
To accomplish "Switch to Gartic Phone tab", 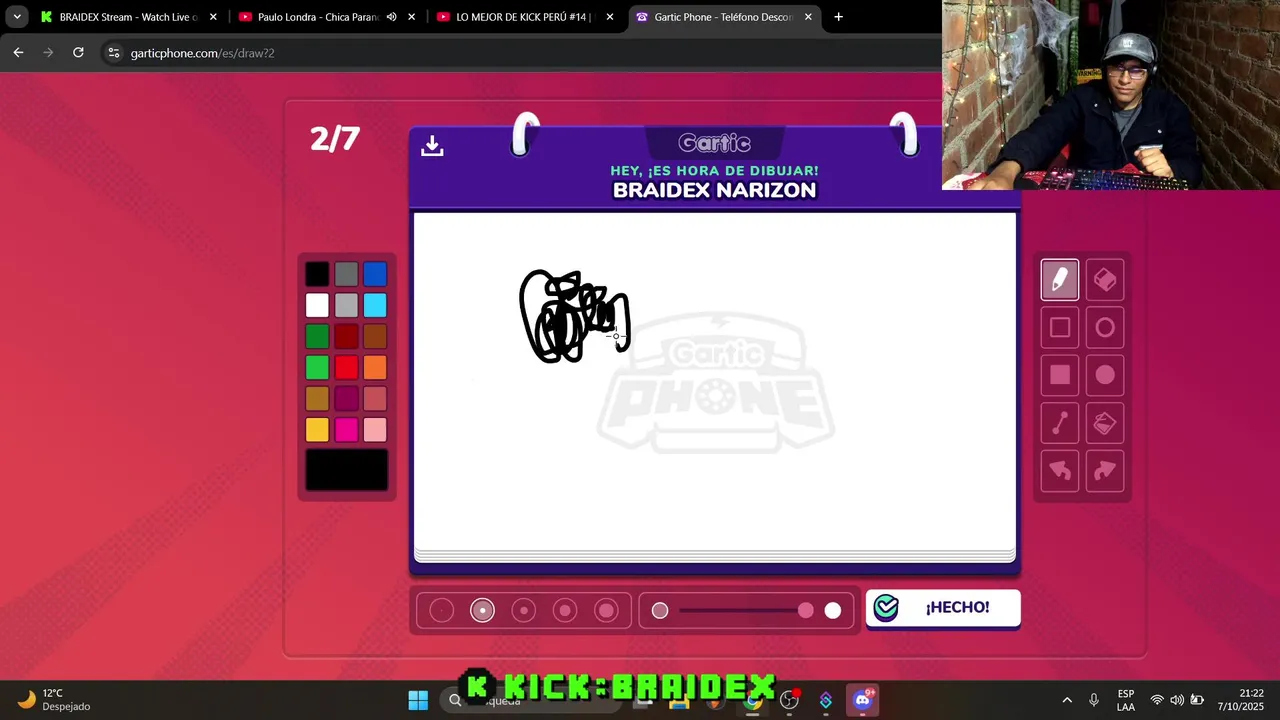I will [x=723, y=17].
